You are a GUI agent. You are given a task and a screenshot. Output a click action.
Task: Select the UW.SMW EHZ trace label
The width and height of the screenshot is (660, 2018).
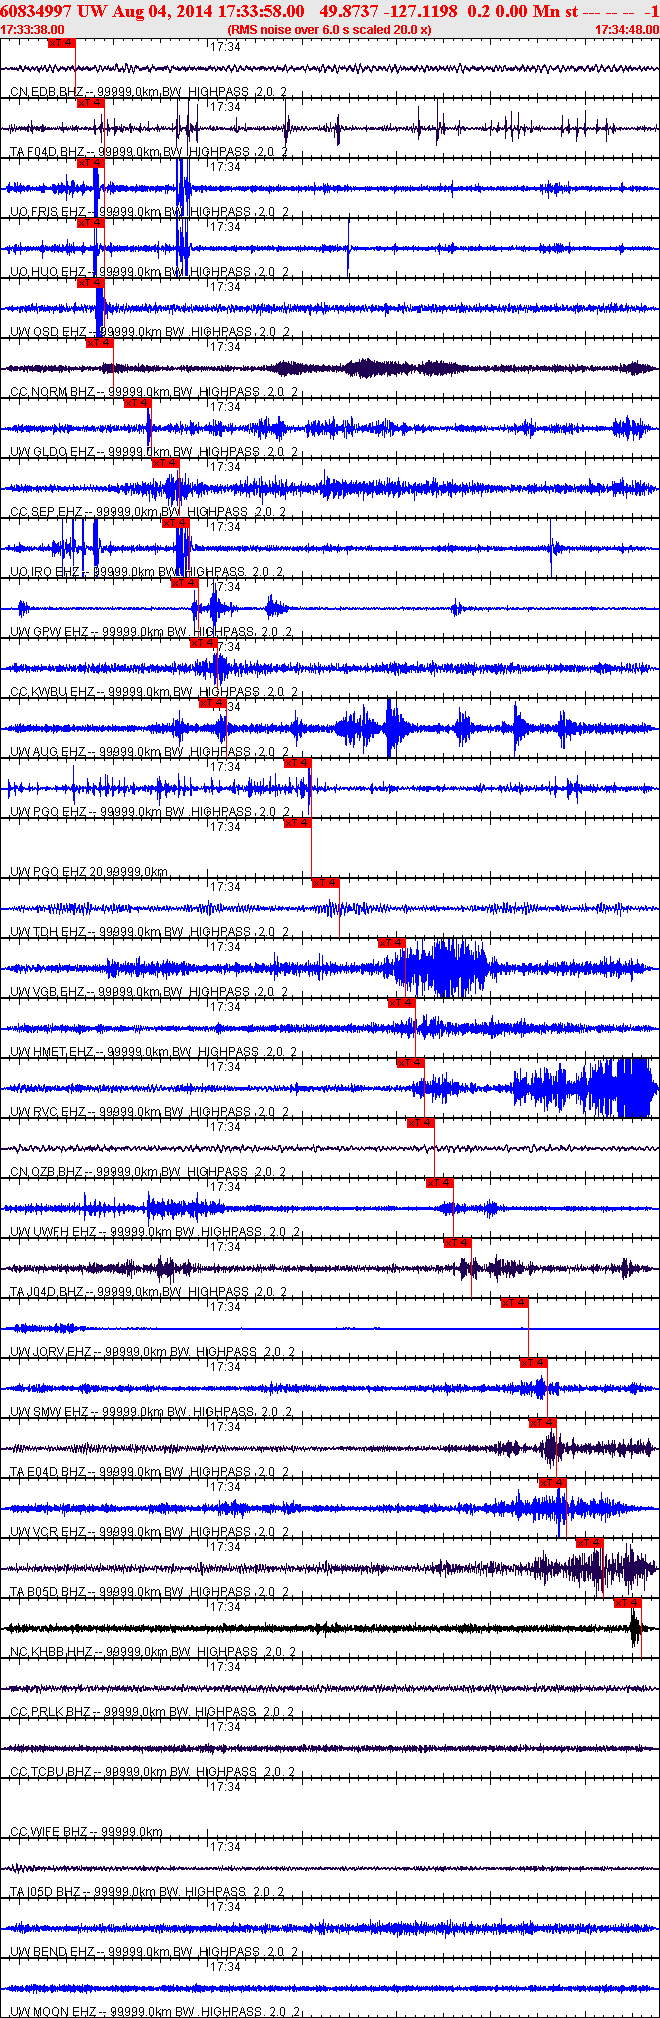click(x=151, y=1412)
